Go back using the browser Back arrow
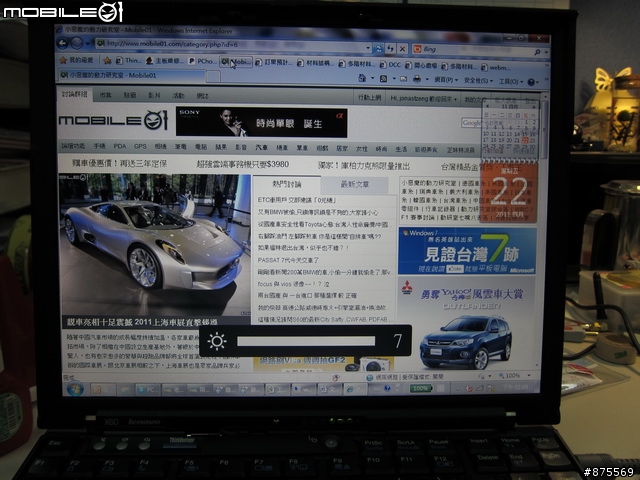This screenshot has width=640, height=480. [x=63, y=43]
